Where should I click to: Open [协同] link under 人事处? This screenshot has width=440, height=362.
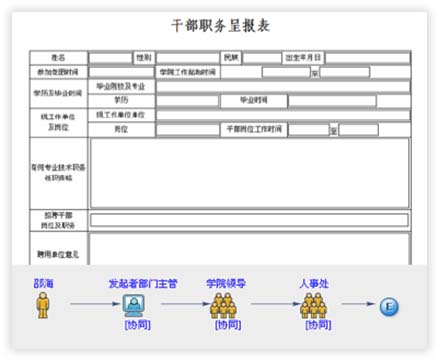(x=318, y=324)
